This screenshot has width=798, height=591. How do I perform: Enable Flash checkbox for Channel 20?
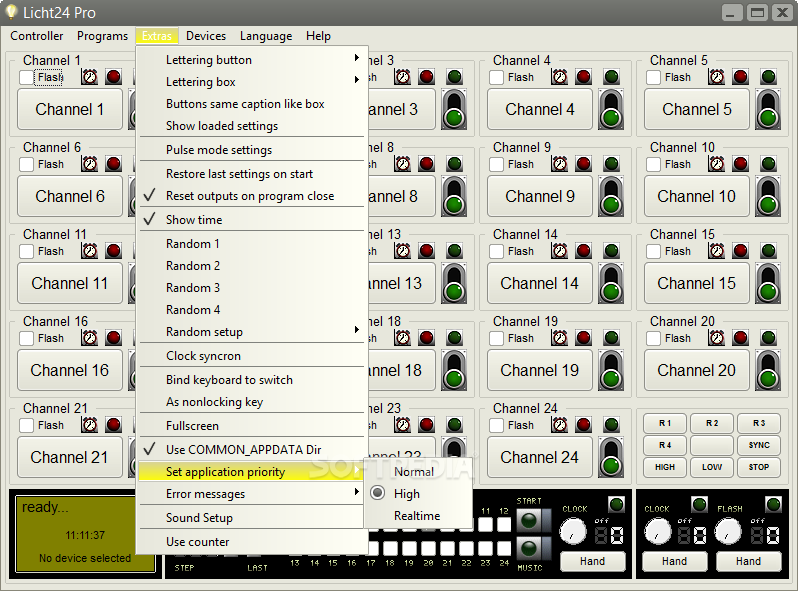[x=653, y=339]
